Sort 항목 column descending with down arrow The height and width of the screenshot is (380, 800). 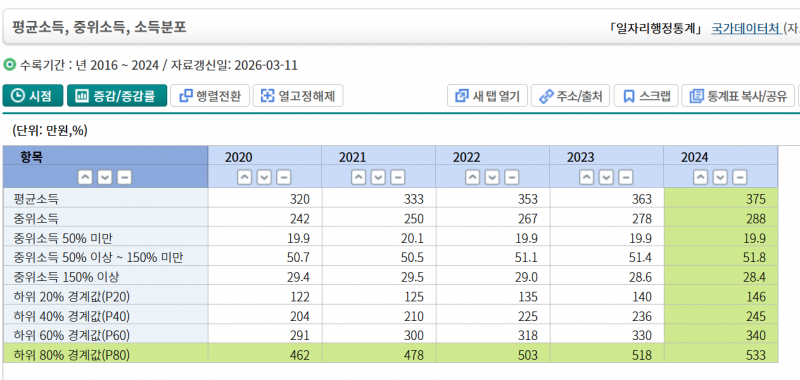point(105,178)
